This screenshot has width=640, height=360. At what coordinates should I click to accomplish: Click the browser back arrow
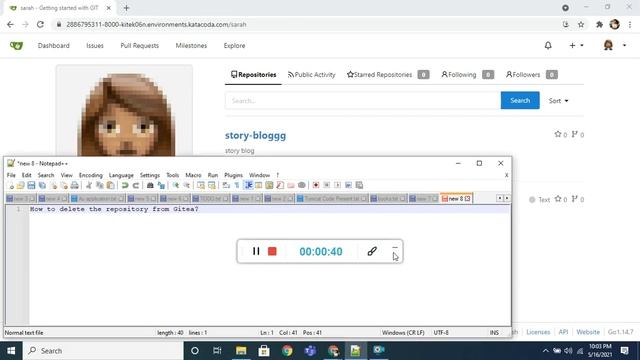pyautogui.click(x=10, y=24)
